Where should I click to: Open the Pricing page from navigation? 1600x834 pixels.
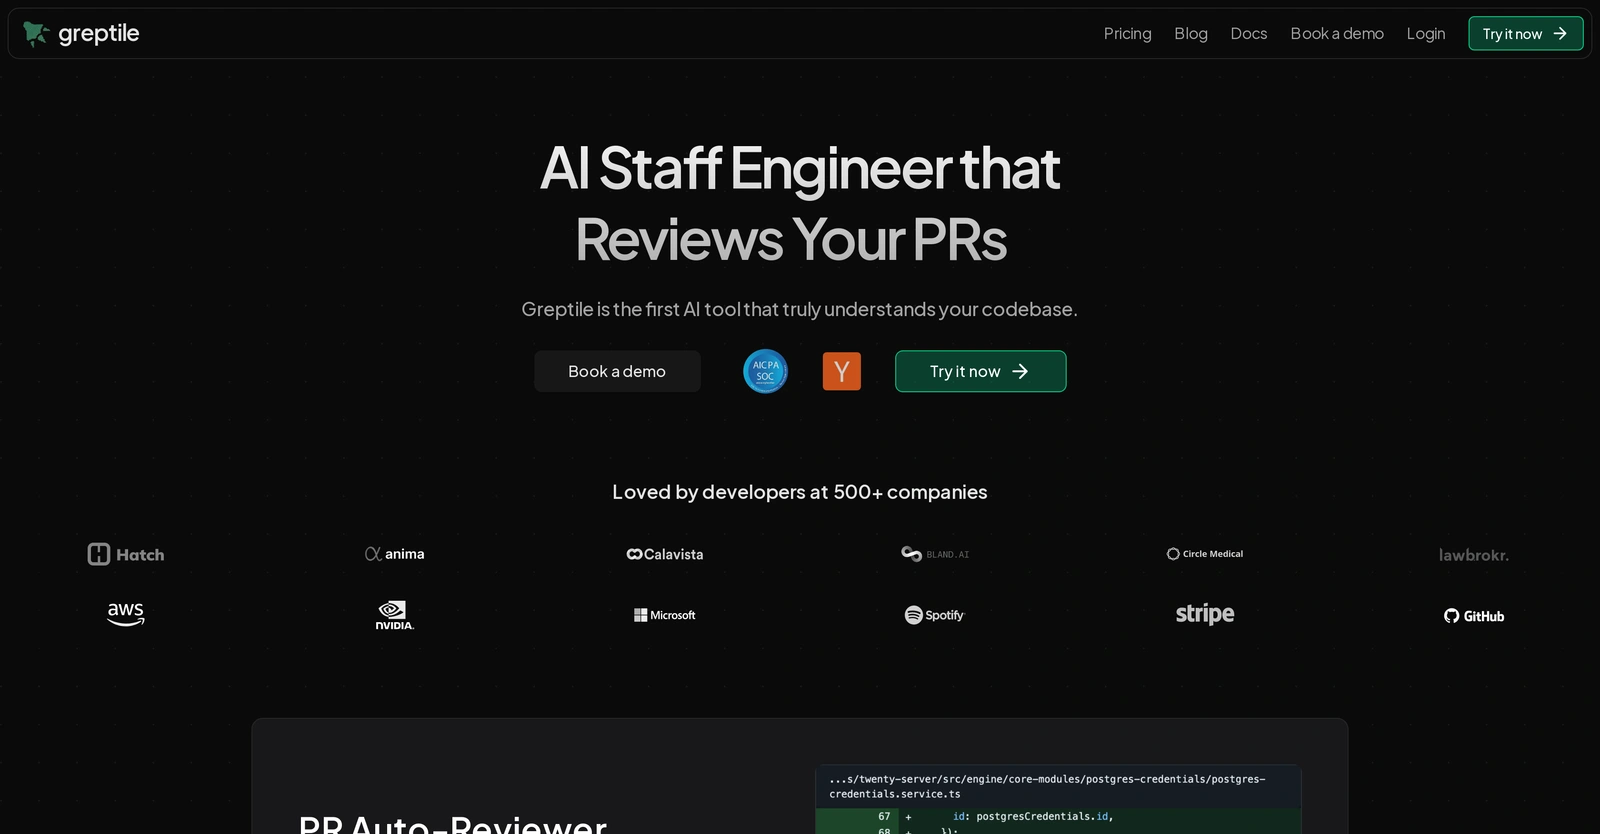pyautogui.click(x=1128, y=34)
